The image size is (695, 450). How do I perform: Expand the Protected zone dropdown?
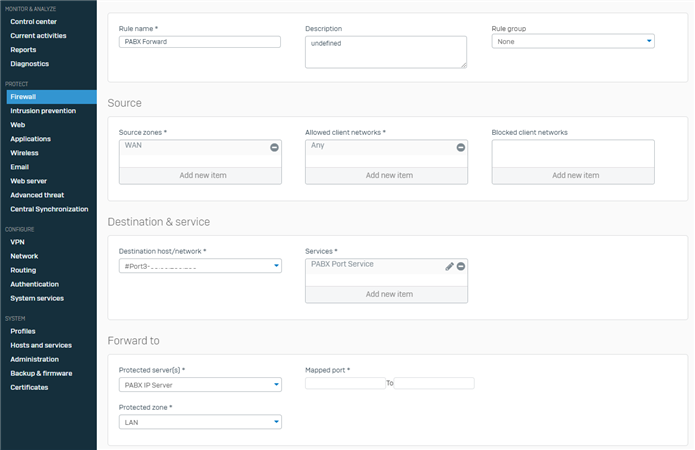[200, 422]
